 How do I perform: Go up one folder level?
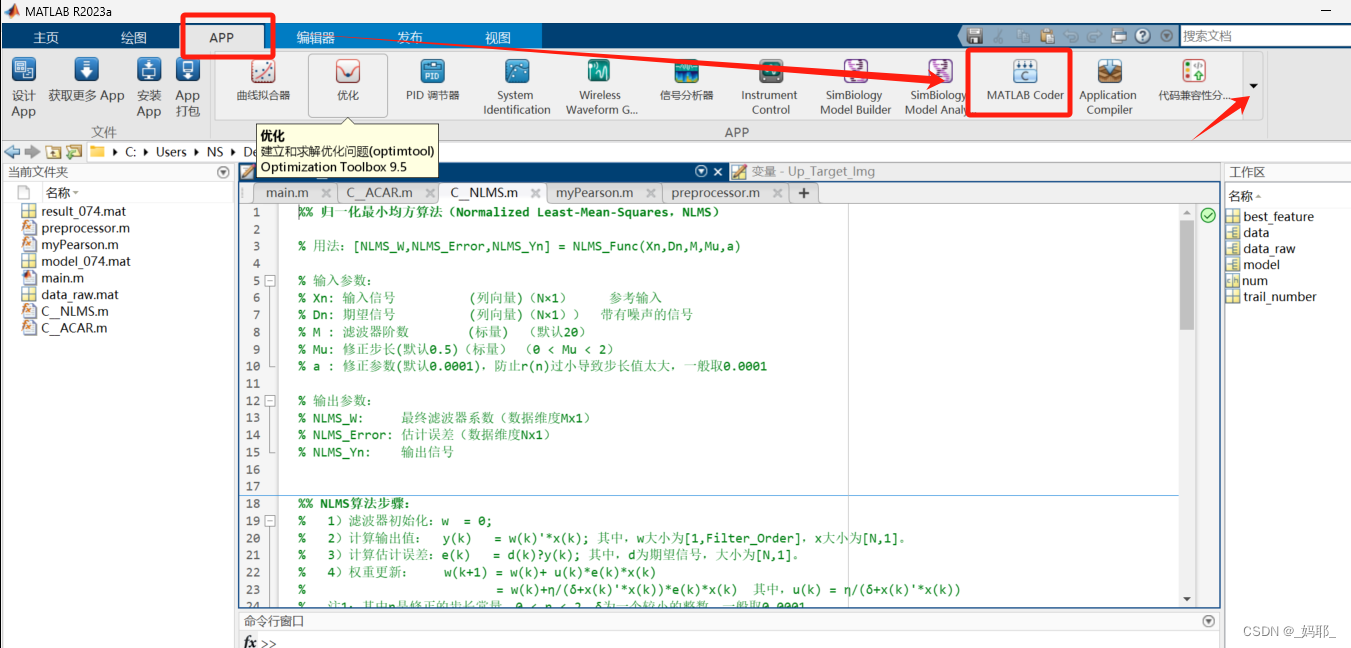click(52, 152)
